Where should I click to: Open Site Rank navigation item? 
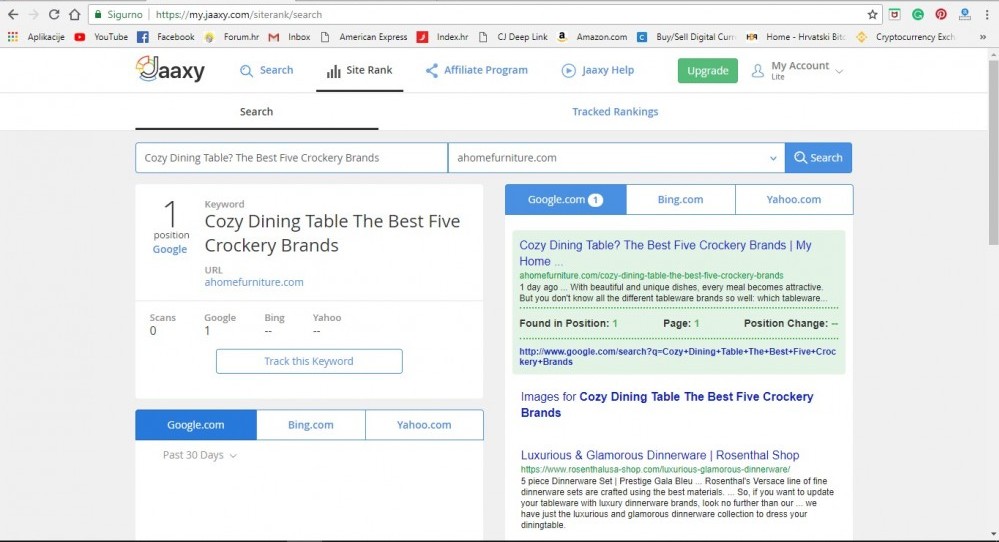[x=359, y=70]
